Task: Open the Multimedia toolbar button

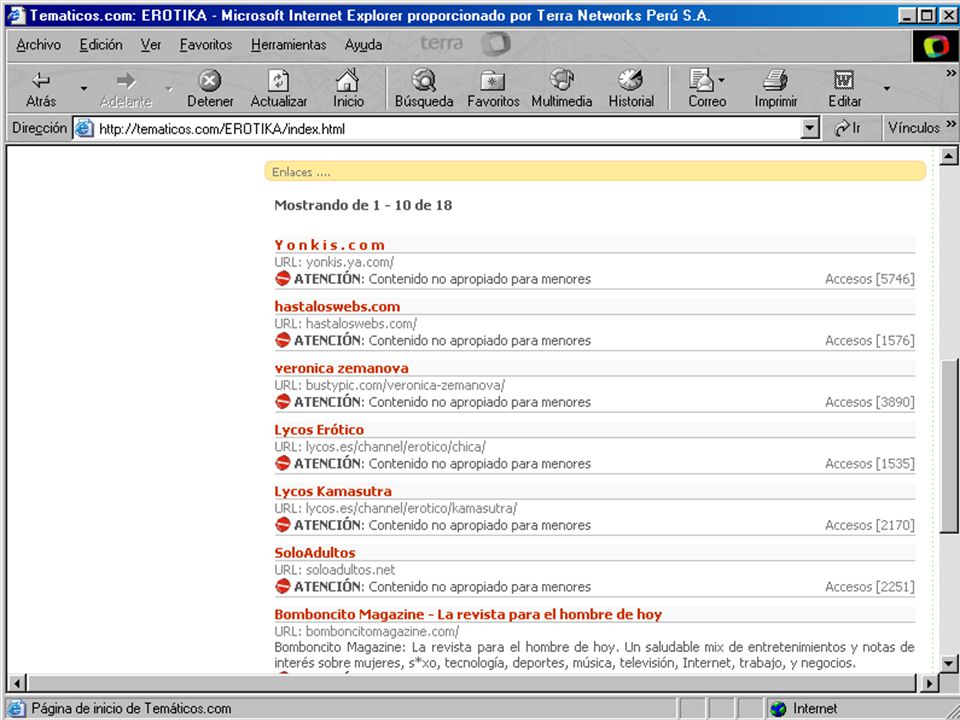Action: [x=561, y=89]
